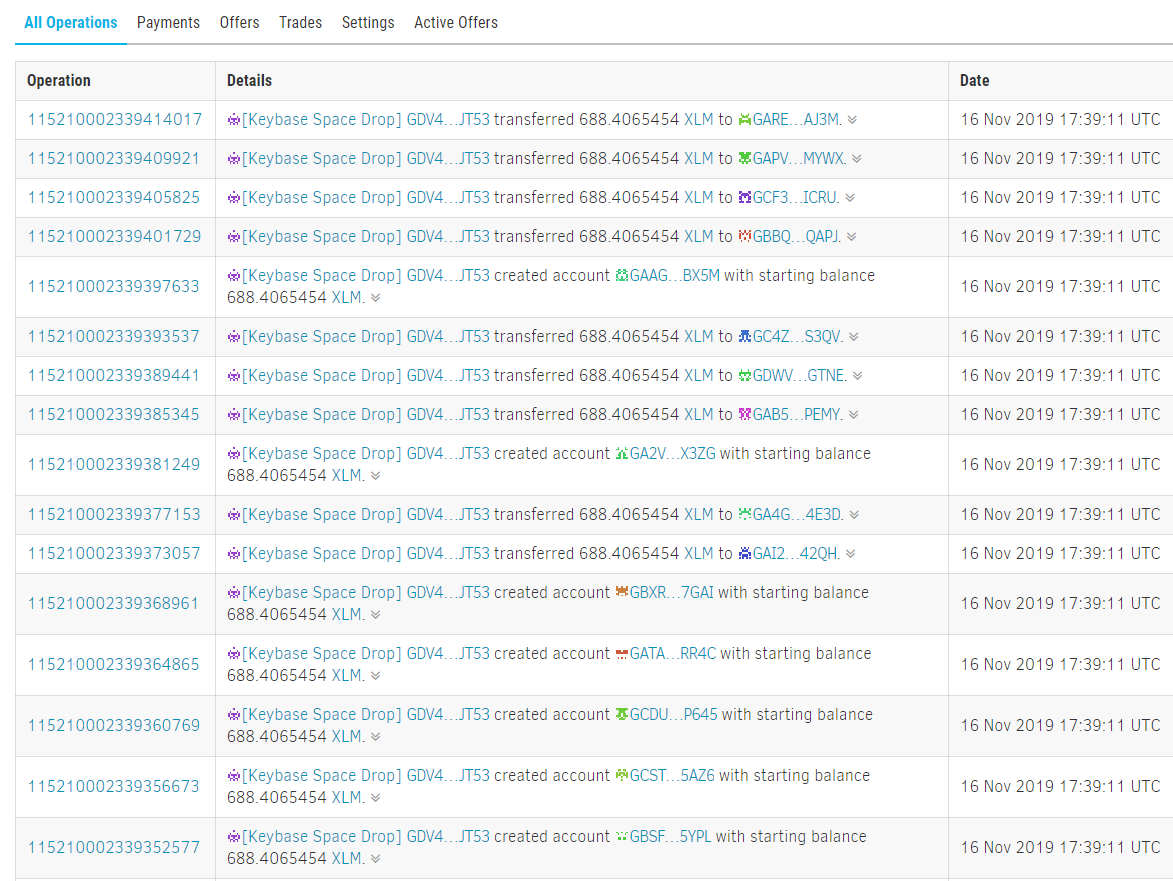Viewport: 1173px width, 881px height.
Task: Click the GBBQ…QAPJ account identicon
Action: (x=744, y=236)
